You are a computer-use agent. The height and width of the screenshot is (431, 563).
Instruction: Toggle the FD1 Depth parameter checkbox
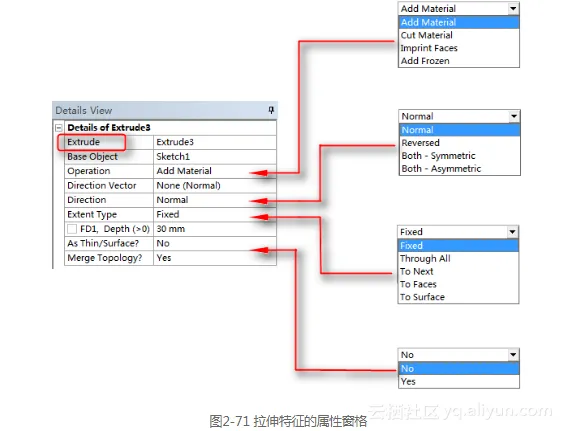[72, 229]
